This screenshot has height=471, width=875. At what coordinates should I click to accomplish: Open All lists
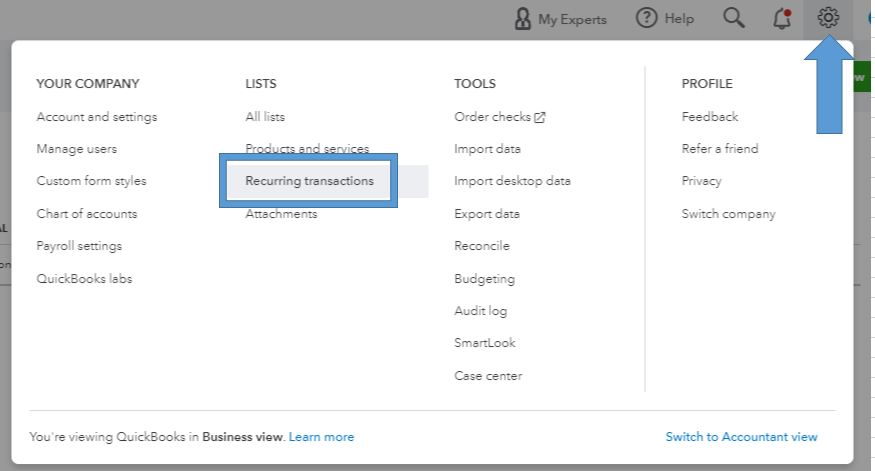[x=265, y=117]
